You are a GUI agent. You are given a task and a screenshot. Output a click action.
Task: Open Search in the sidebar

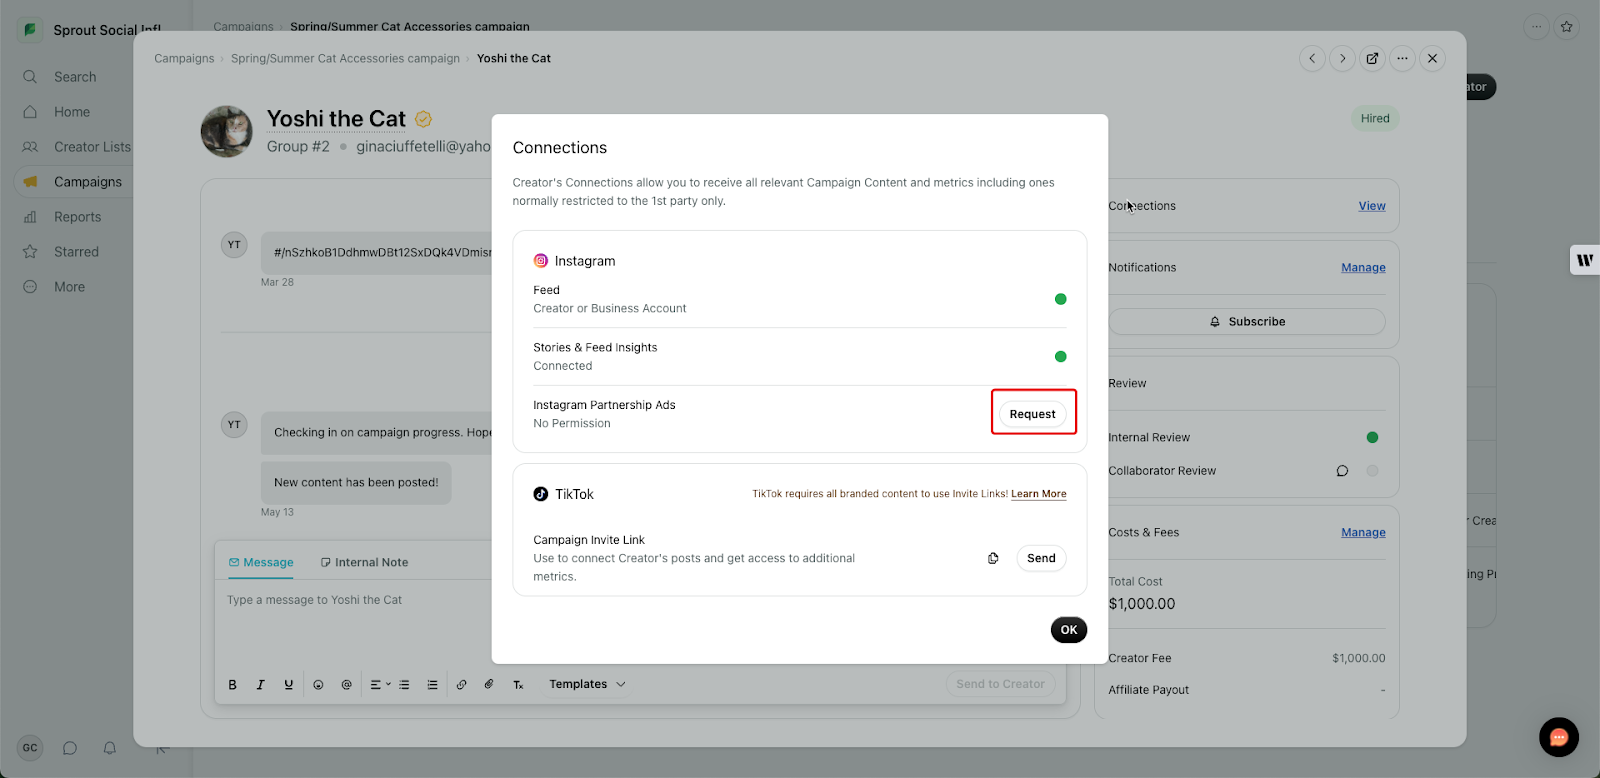pos(75,77)
